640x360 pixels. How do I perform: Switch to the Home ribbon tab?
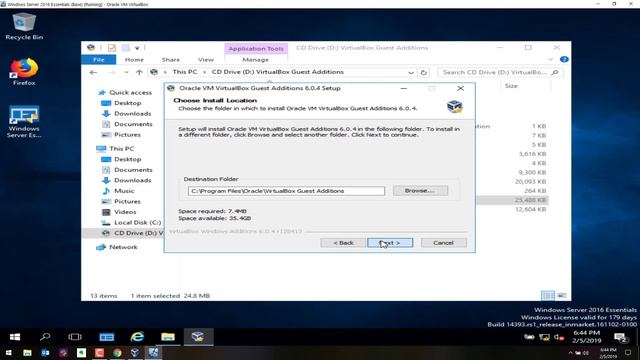pyautogui.click(x=134, y=60)
